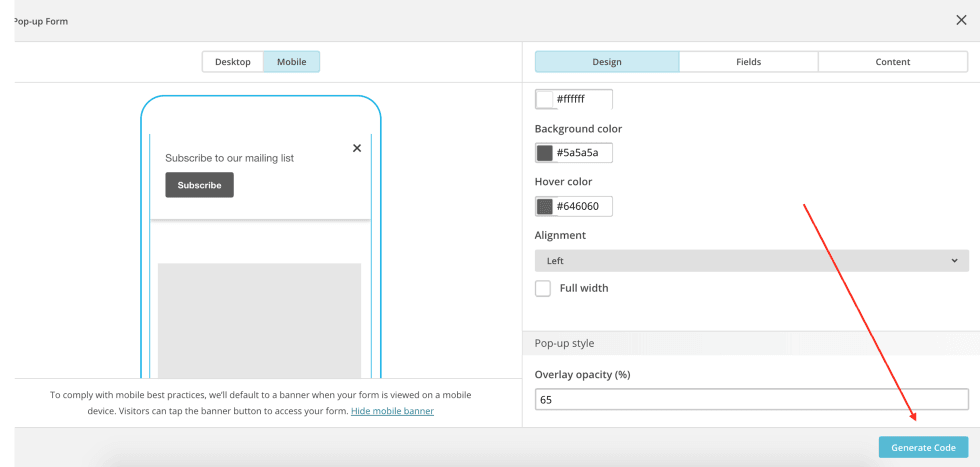
Task: Enable the Full width checkbox
Action: pos(543,288)
